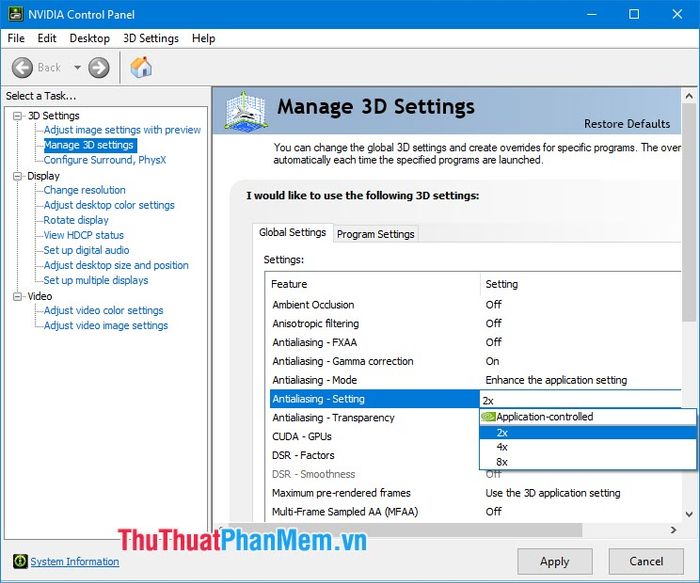700x583 pixels.
Task: Choose Application-controlled in dropdown list
Action: [x=588, y=417]
